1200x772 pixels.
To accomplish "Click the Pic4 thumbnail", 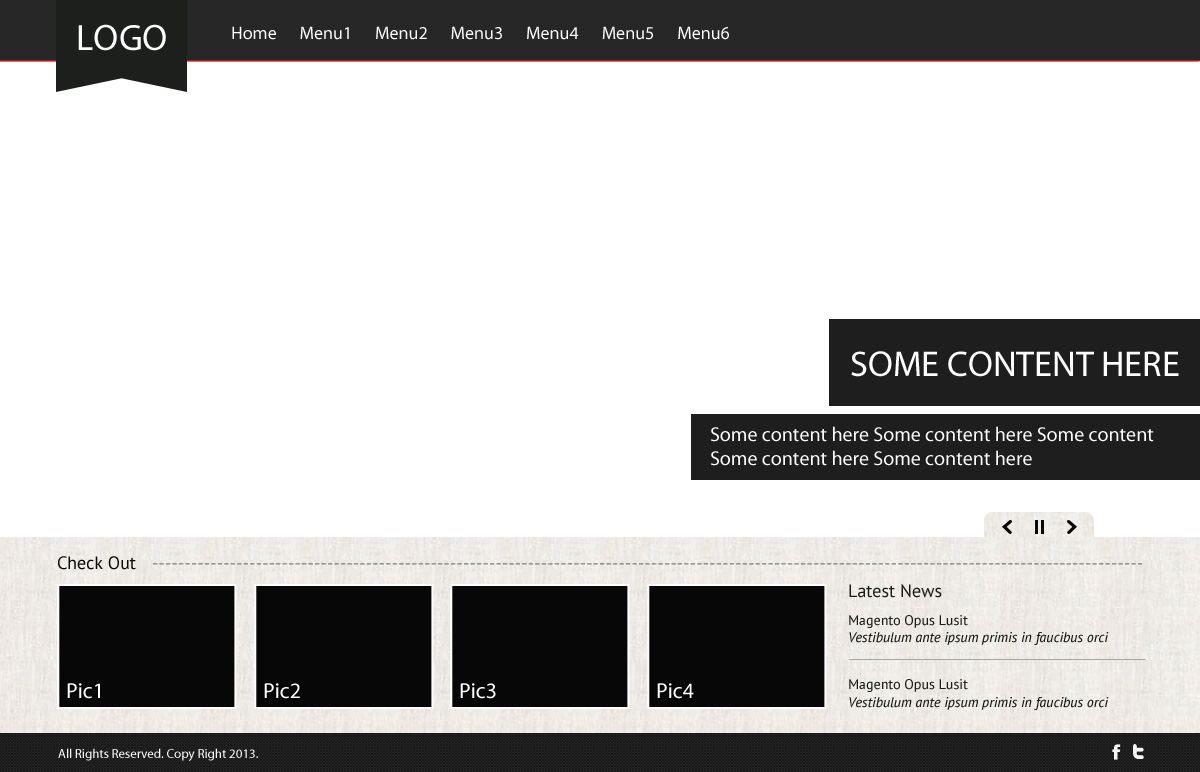I will click(x=737, y=646).
